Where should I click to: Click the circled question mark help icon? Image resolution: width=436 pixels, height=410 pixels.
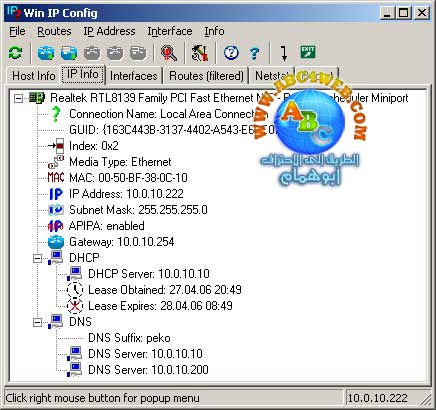231,53
